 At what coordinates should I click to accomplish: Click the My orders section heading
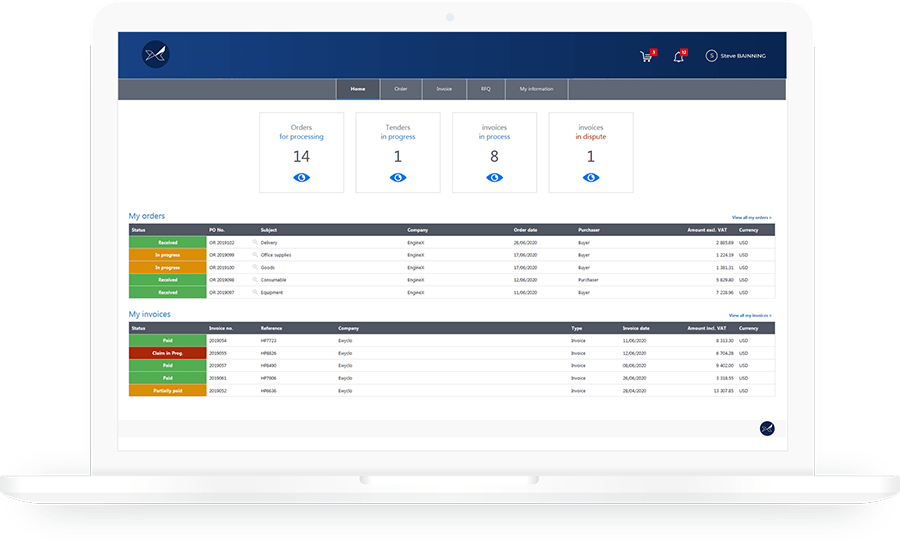[x=146, y=216]
